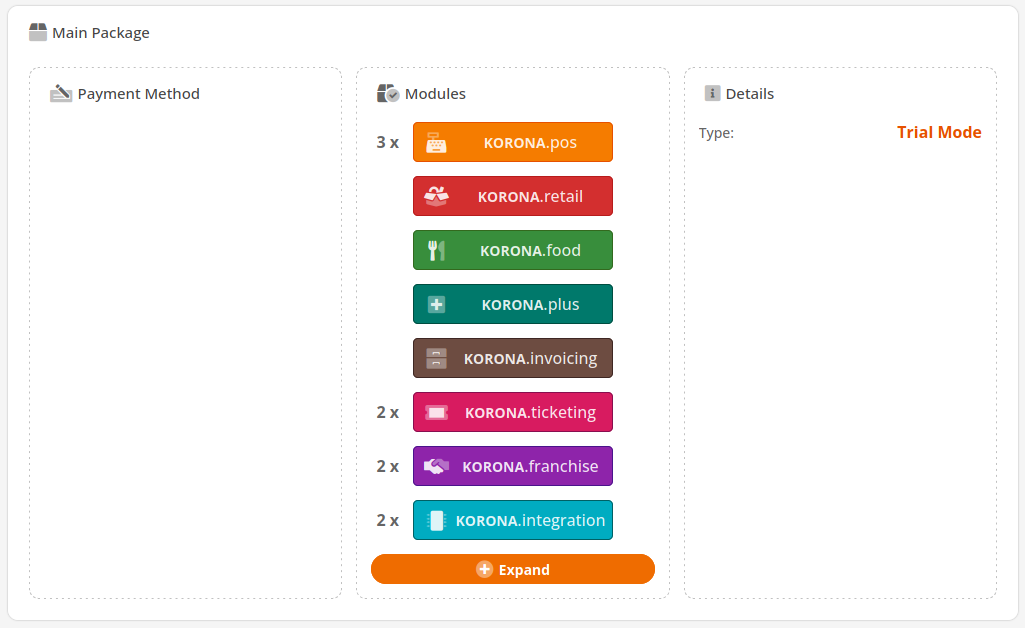
Task: Choose the KORONA.franchise module
Action: [512, 466]
